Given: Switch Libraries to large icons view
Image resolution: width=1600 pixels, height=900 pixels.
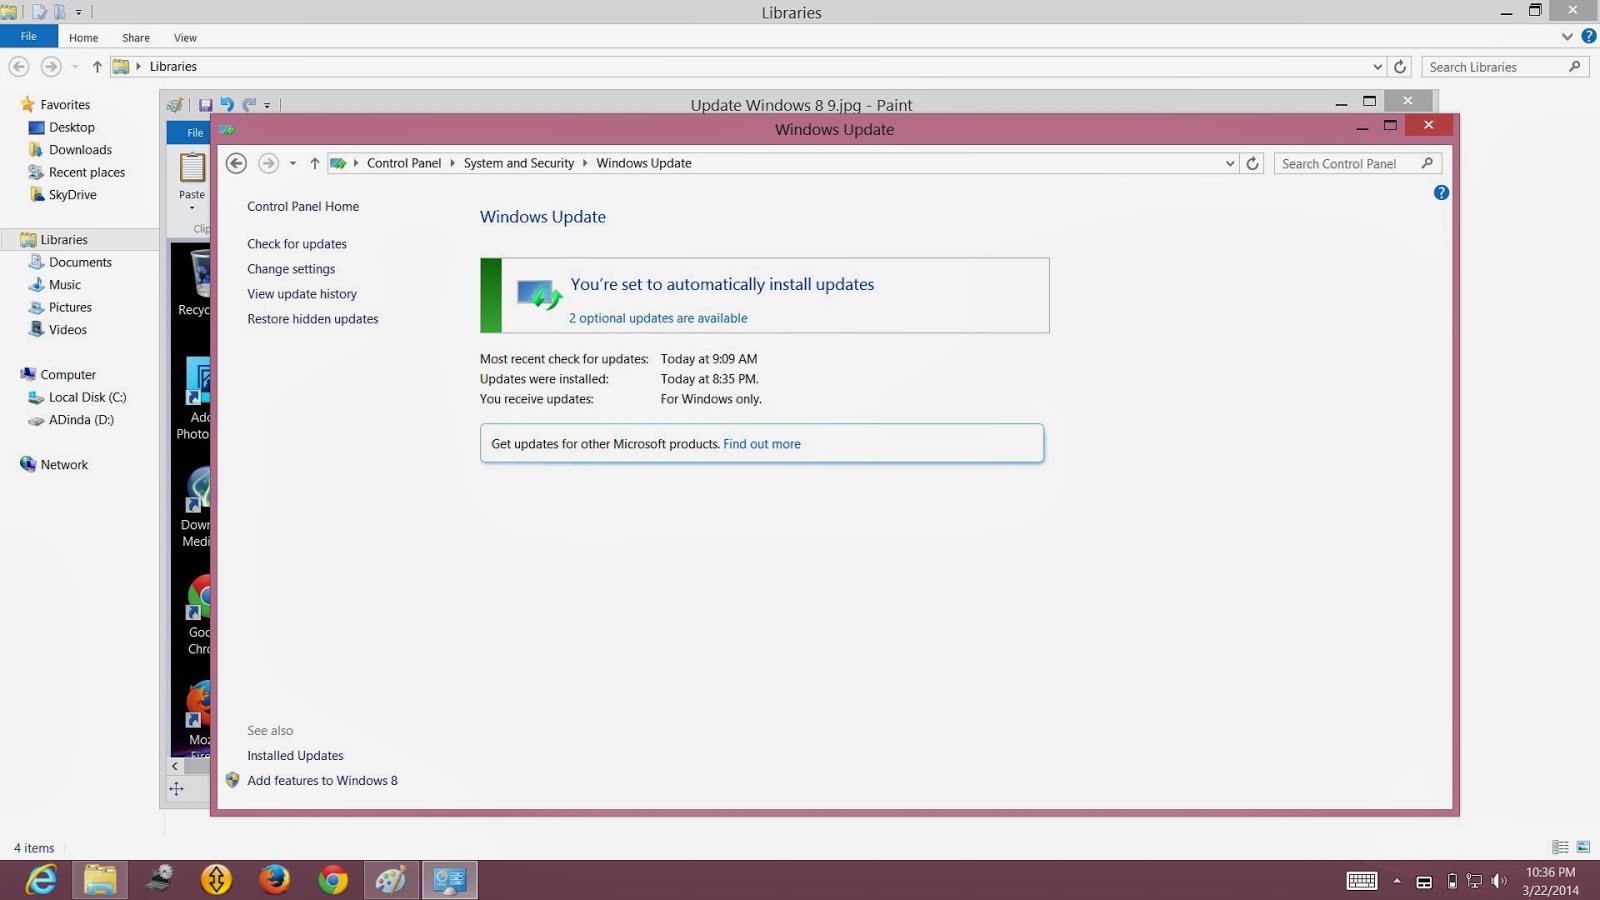Looking at the screenshot, I should click(x=1583, y=847).
